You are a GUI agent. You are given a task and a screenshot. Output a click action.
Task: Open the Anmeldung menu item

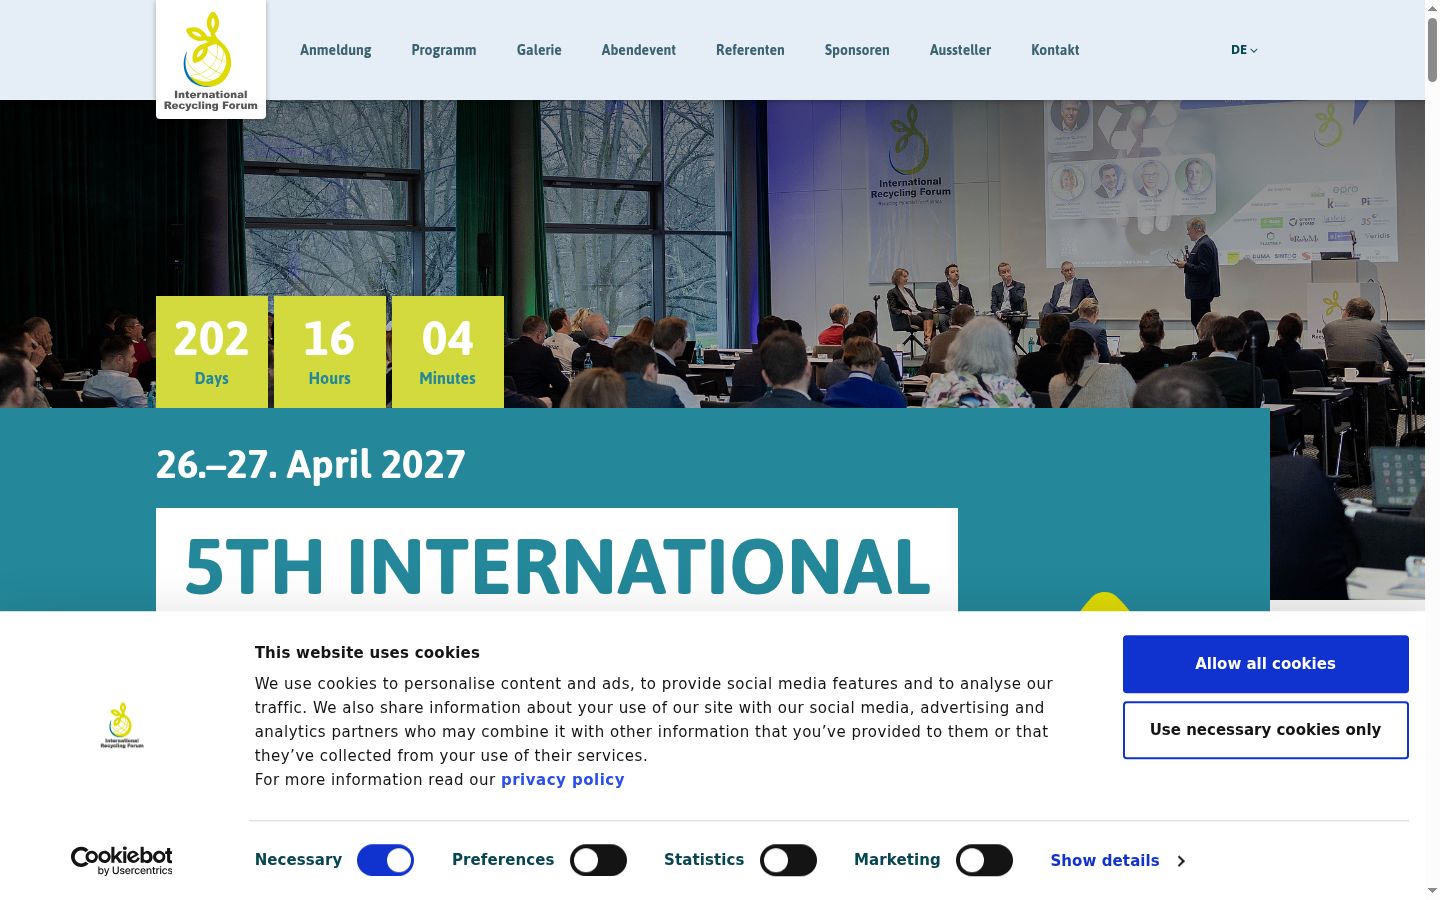click(x=336, y=50)
